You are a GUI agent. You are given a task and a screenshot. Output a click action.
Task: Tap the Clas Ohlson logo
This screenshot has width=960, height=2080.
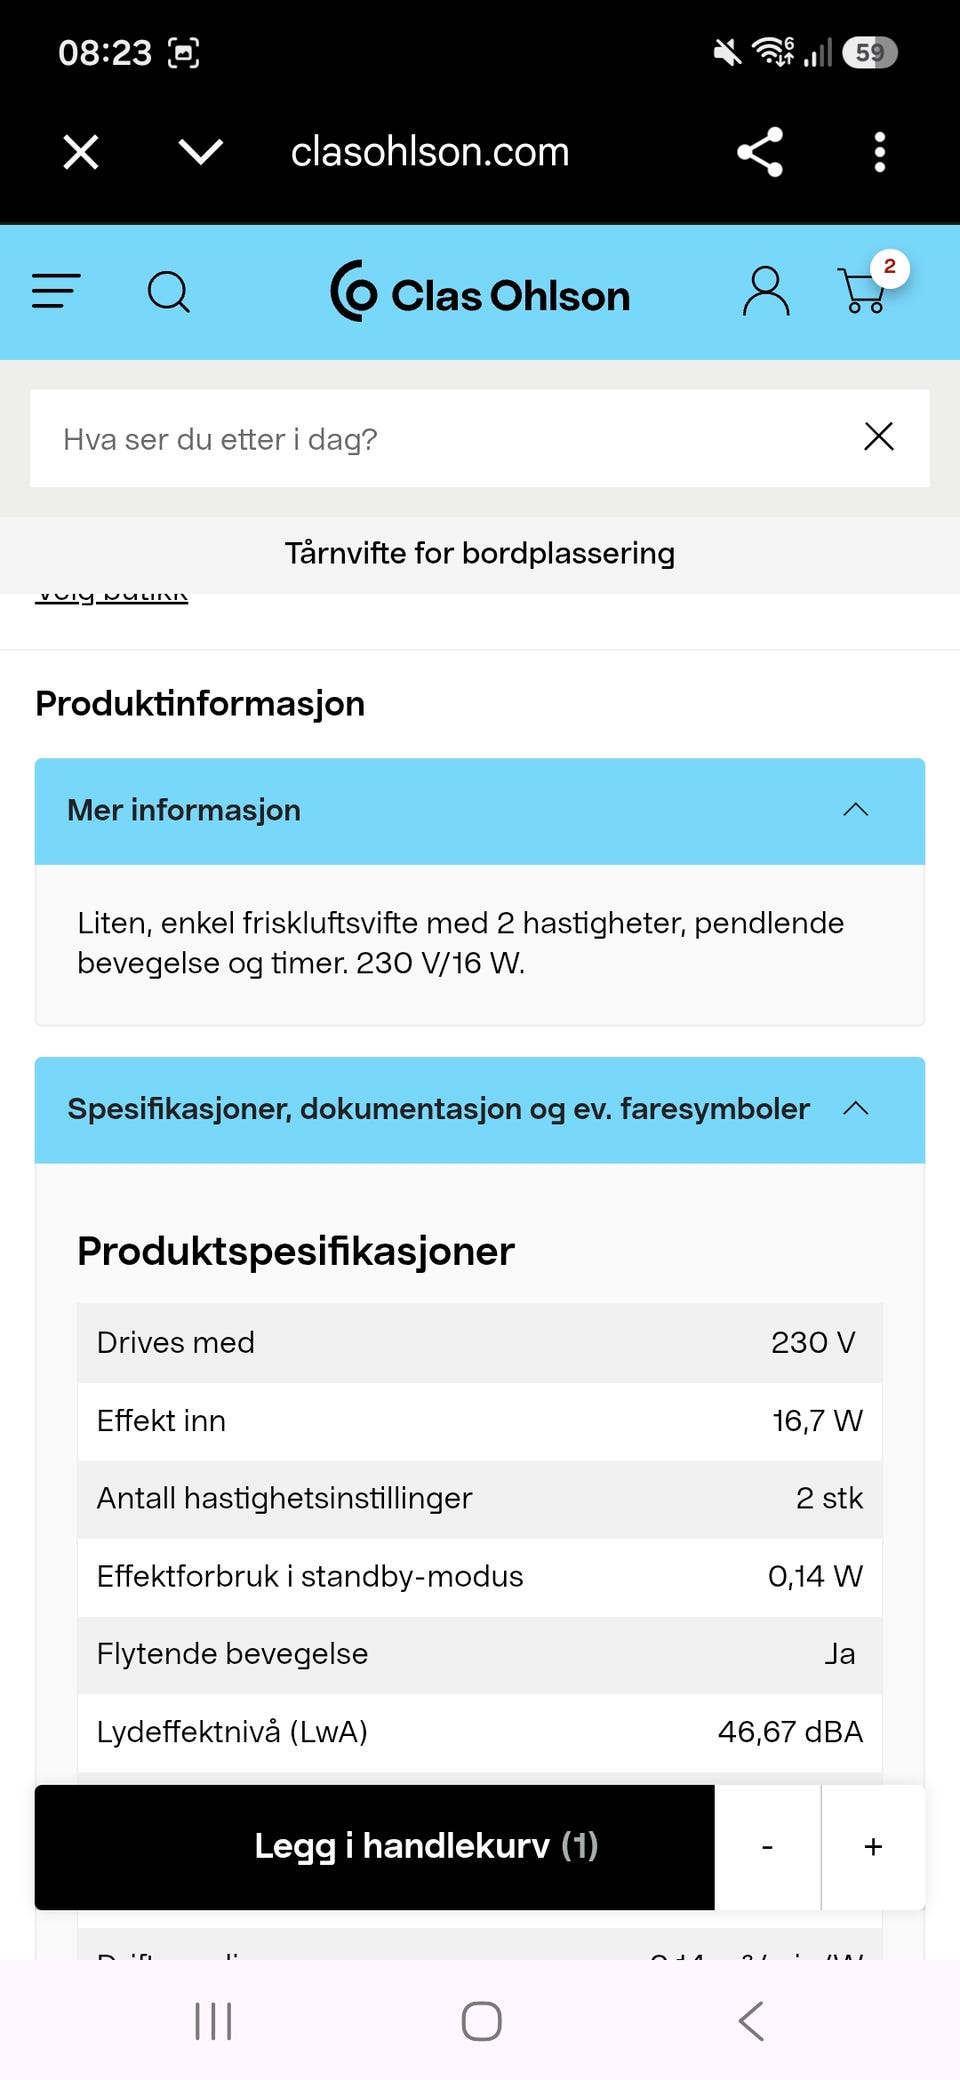(x=480, y=292)
